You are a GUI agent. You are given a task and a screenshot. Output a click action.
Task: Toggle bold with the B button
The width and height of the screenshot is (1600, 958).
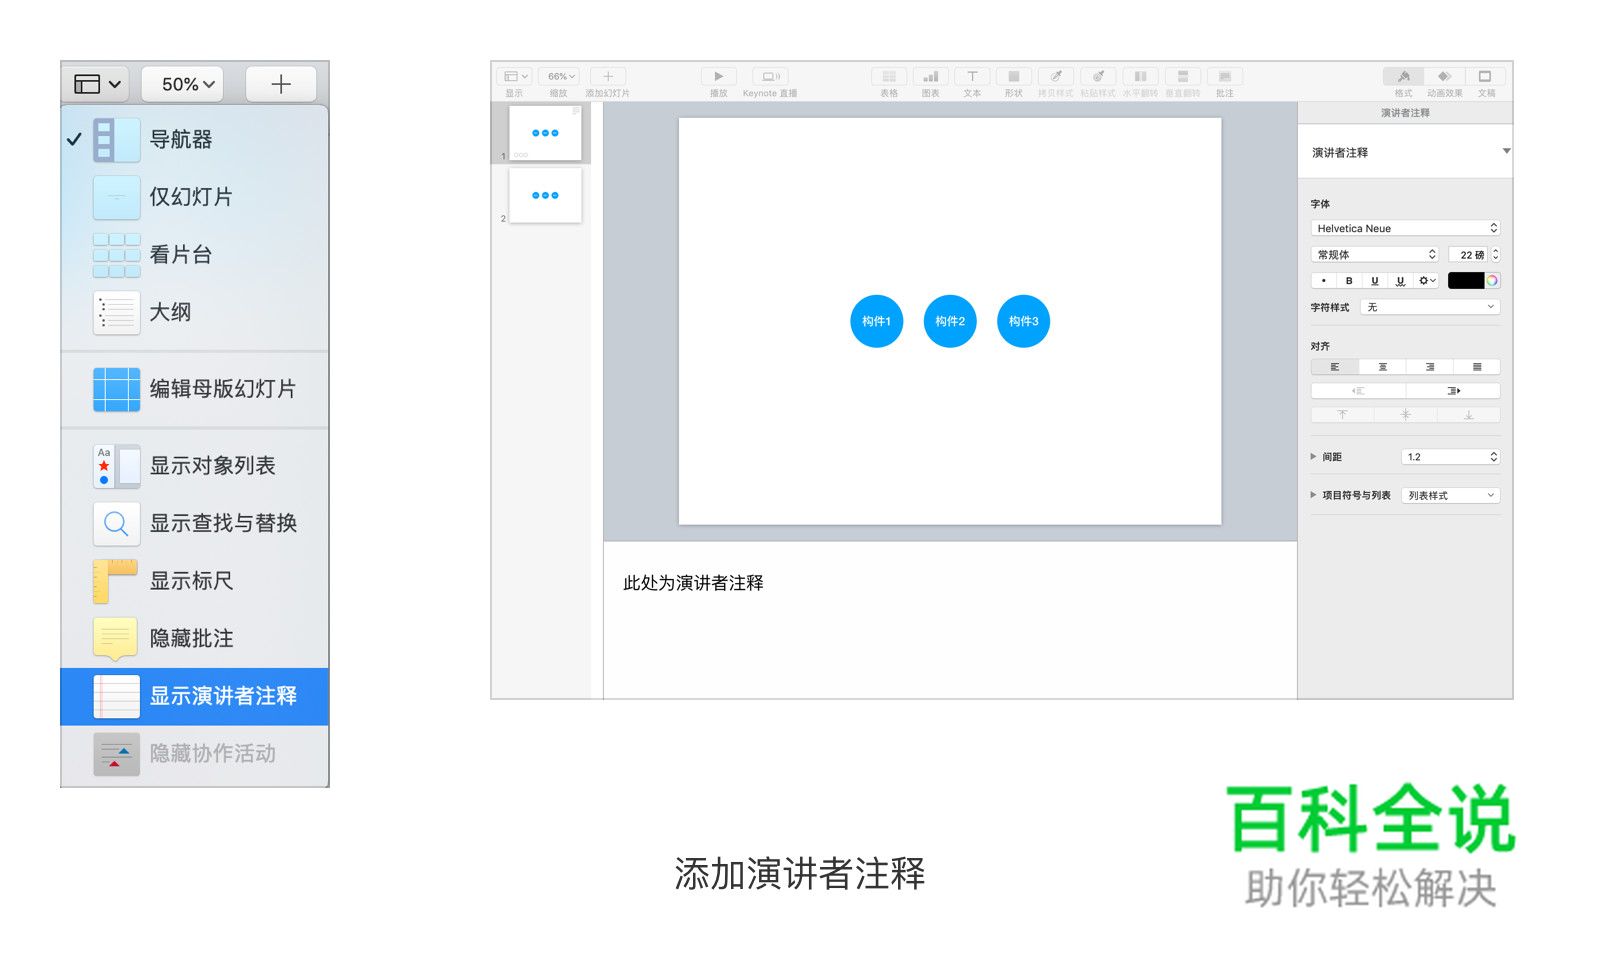pos(1349,280)
